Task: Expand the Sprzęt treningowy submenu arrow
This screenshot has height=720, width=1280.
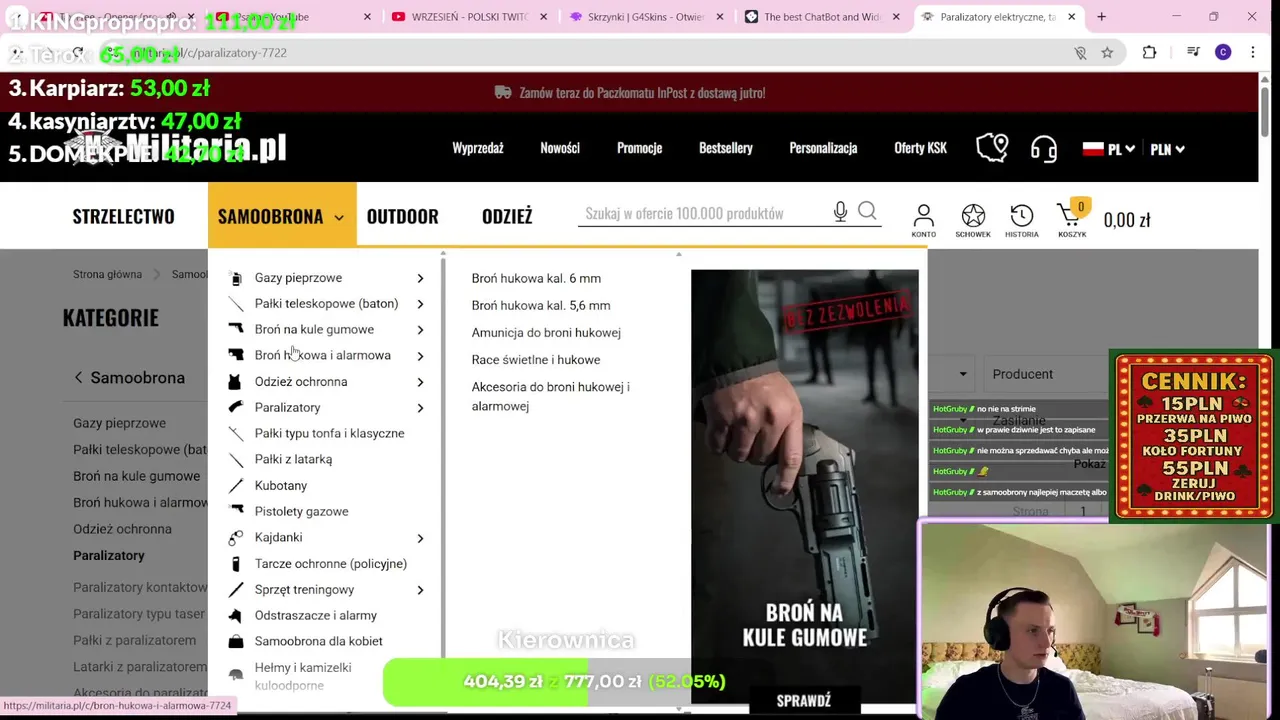Action: coord(420,590)
